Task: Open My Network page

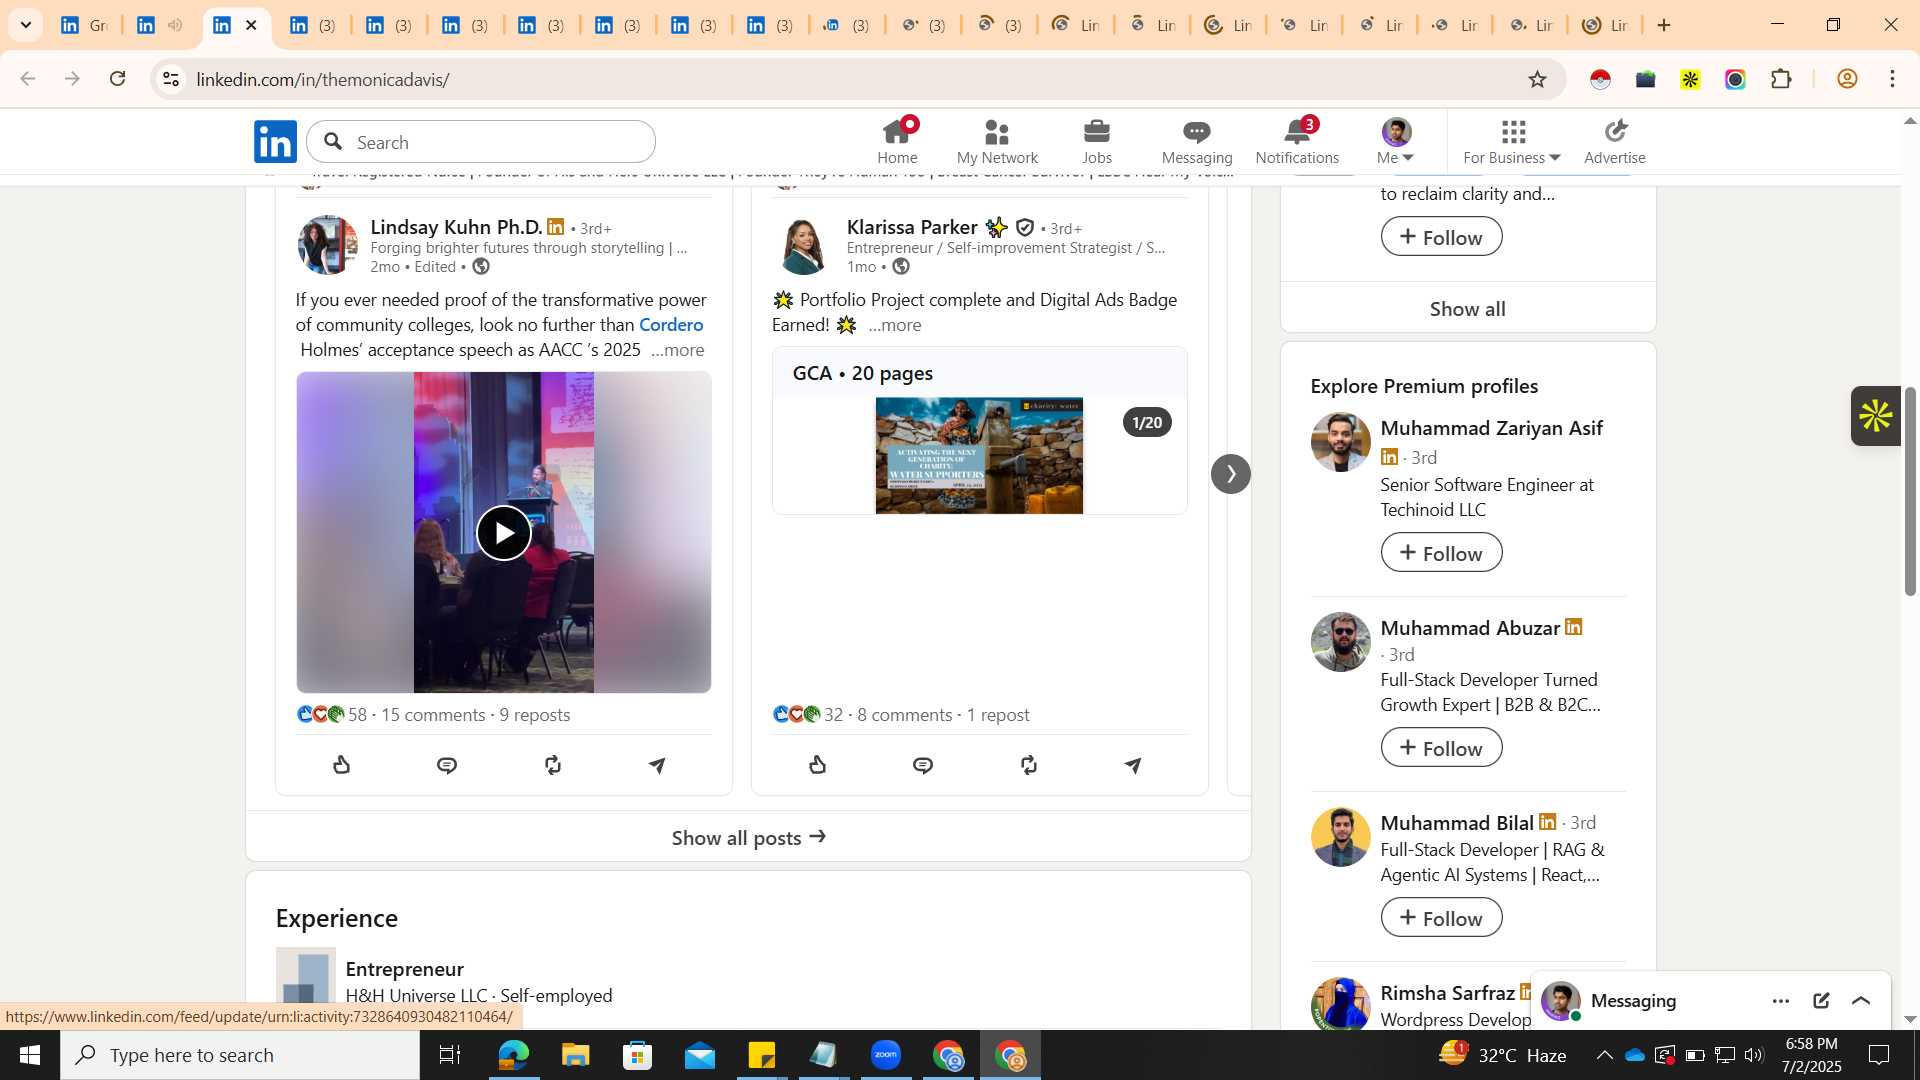Action: [997, 141]
